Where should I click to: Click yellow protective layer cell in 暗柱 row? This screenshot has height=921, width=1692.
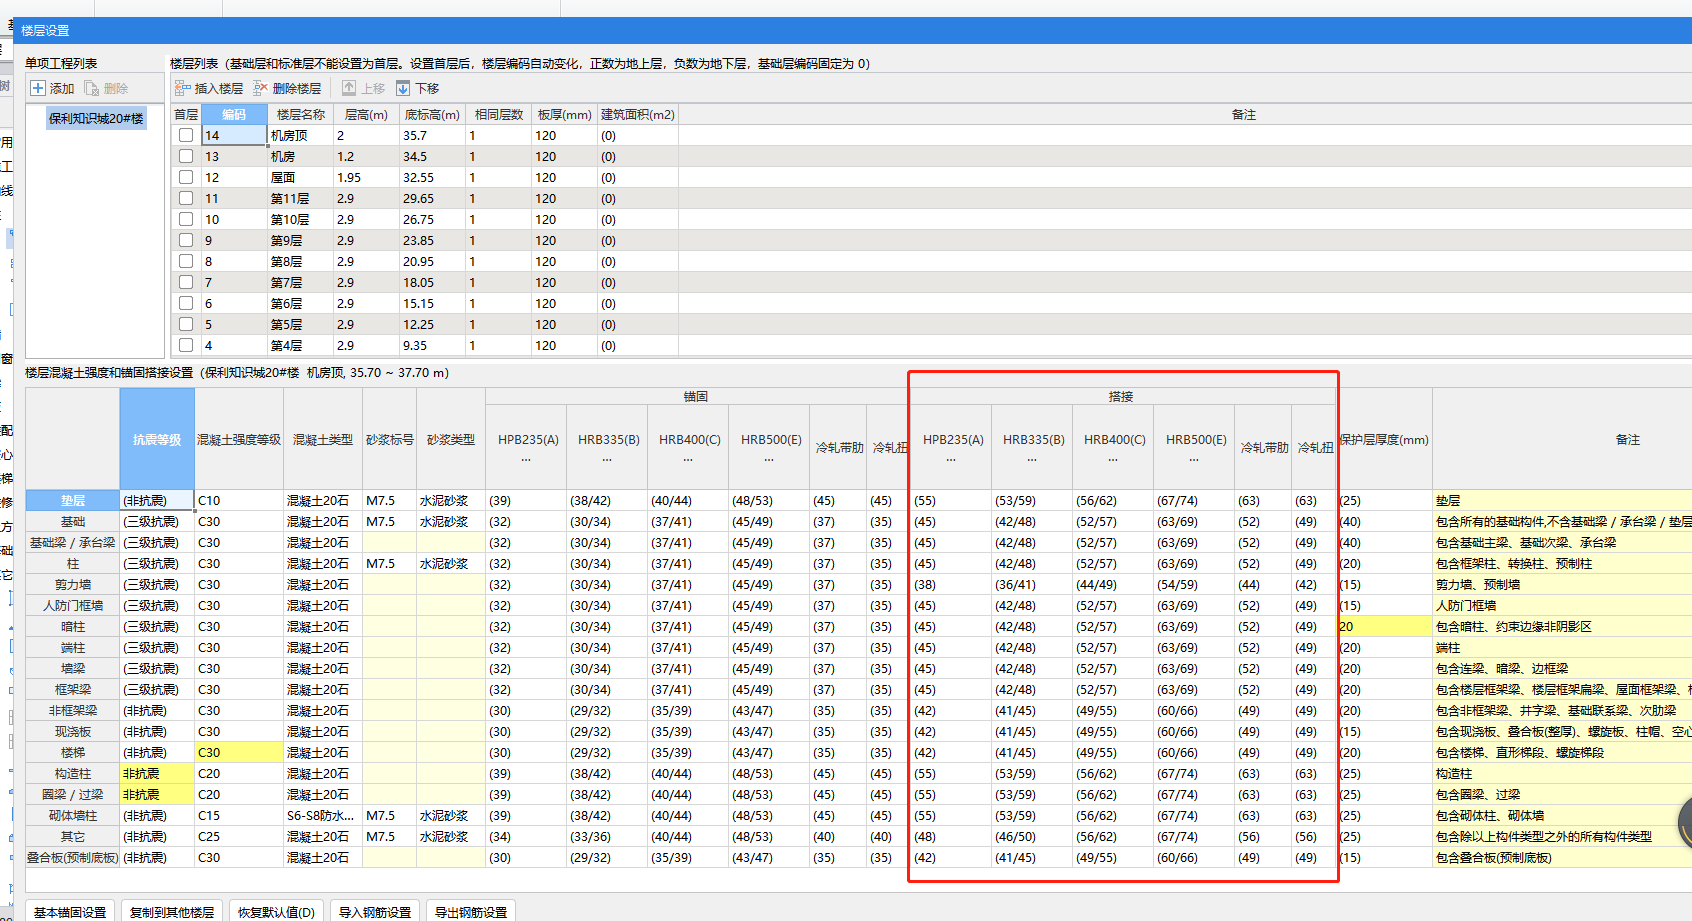[1385, 626]
